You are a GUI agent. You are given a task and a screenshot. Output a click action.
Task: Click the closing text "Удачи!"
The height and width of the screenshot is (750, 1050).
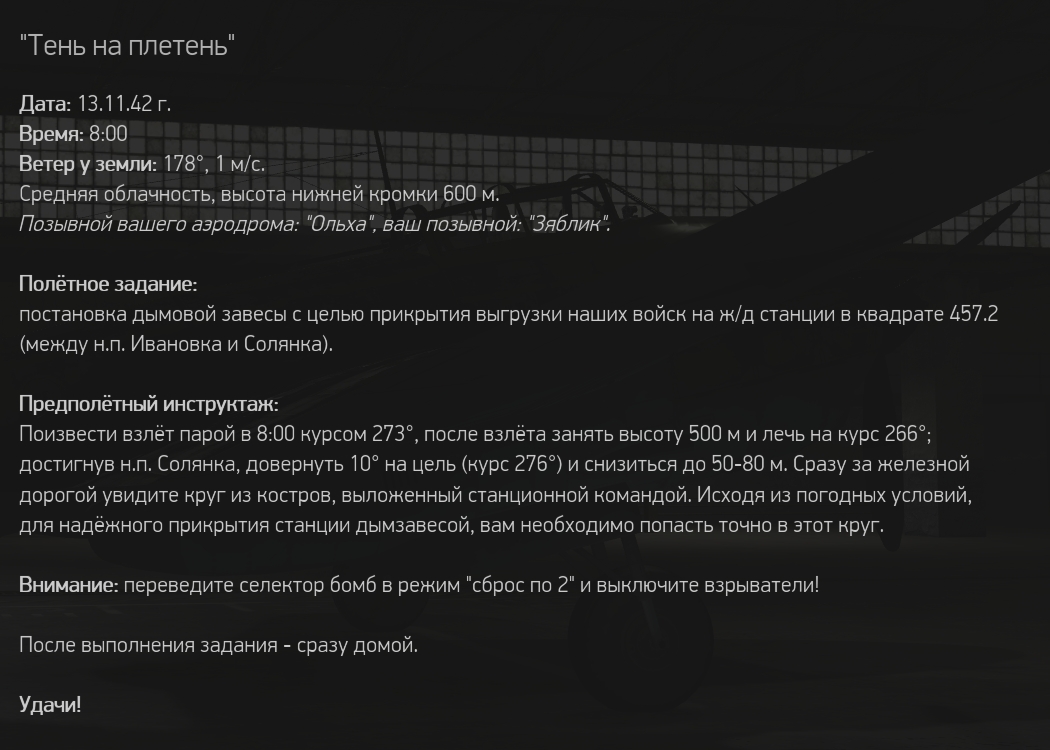[50, 704]
